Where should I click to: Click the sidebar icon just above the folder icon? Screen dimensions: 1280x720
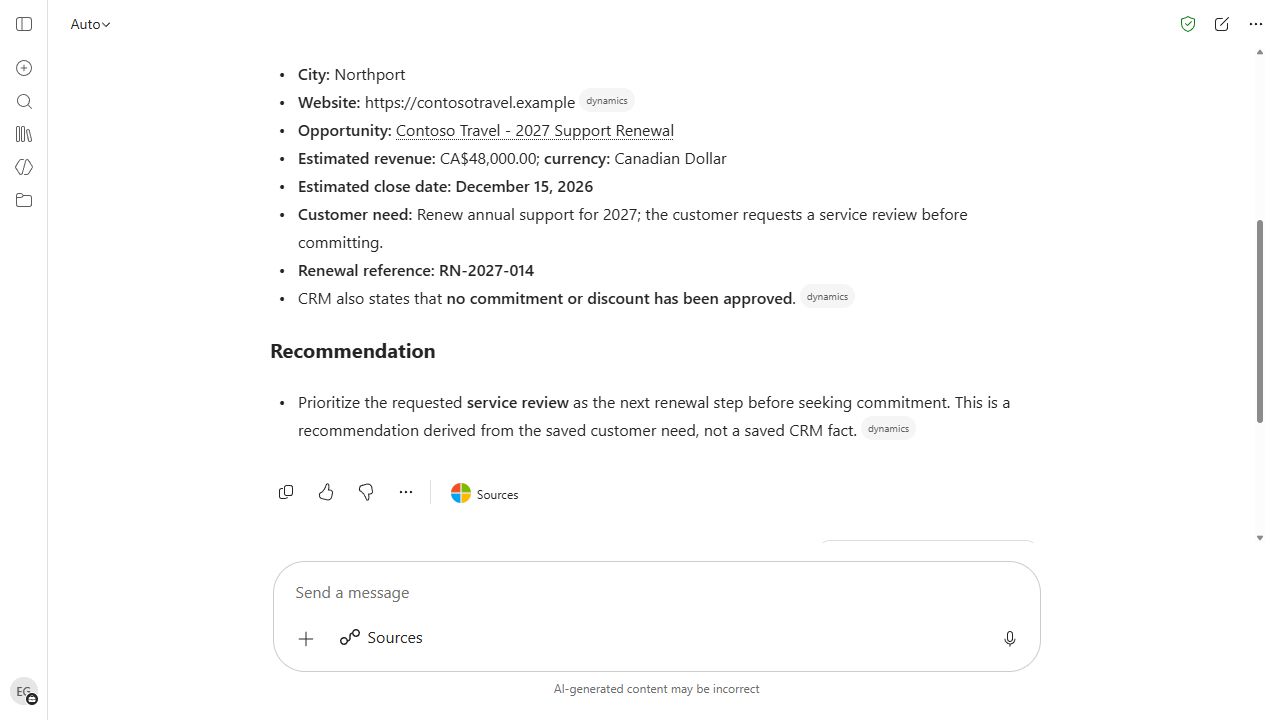click(x=24, y=167)
